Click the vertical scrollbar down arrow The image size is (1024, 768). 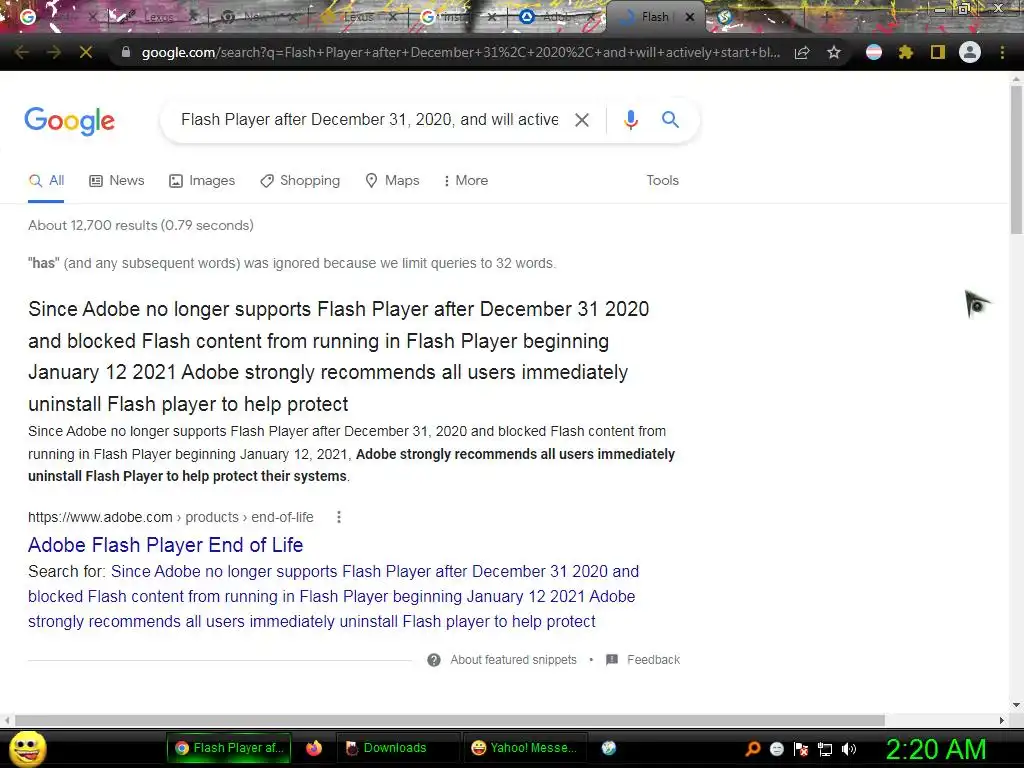pyautogui.click(x=1016, y=705)
